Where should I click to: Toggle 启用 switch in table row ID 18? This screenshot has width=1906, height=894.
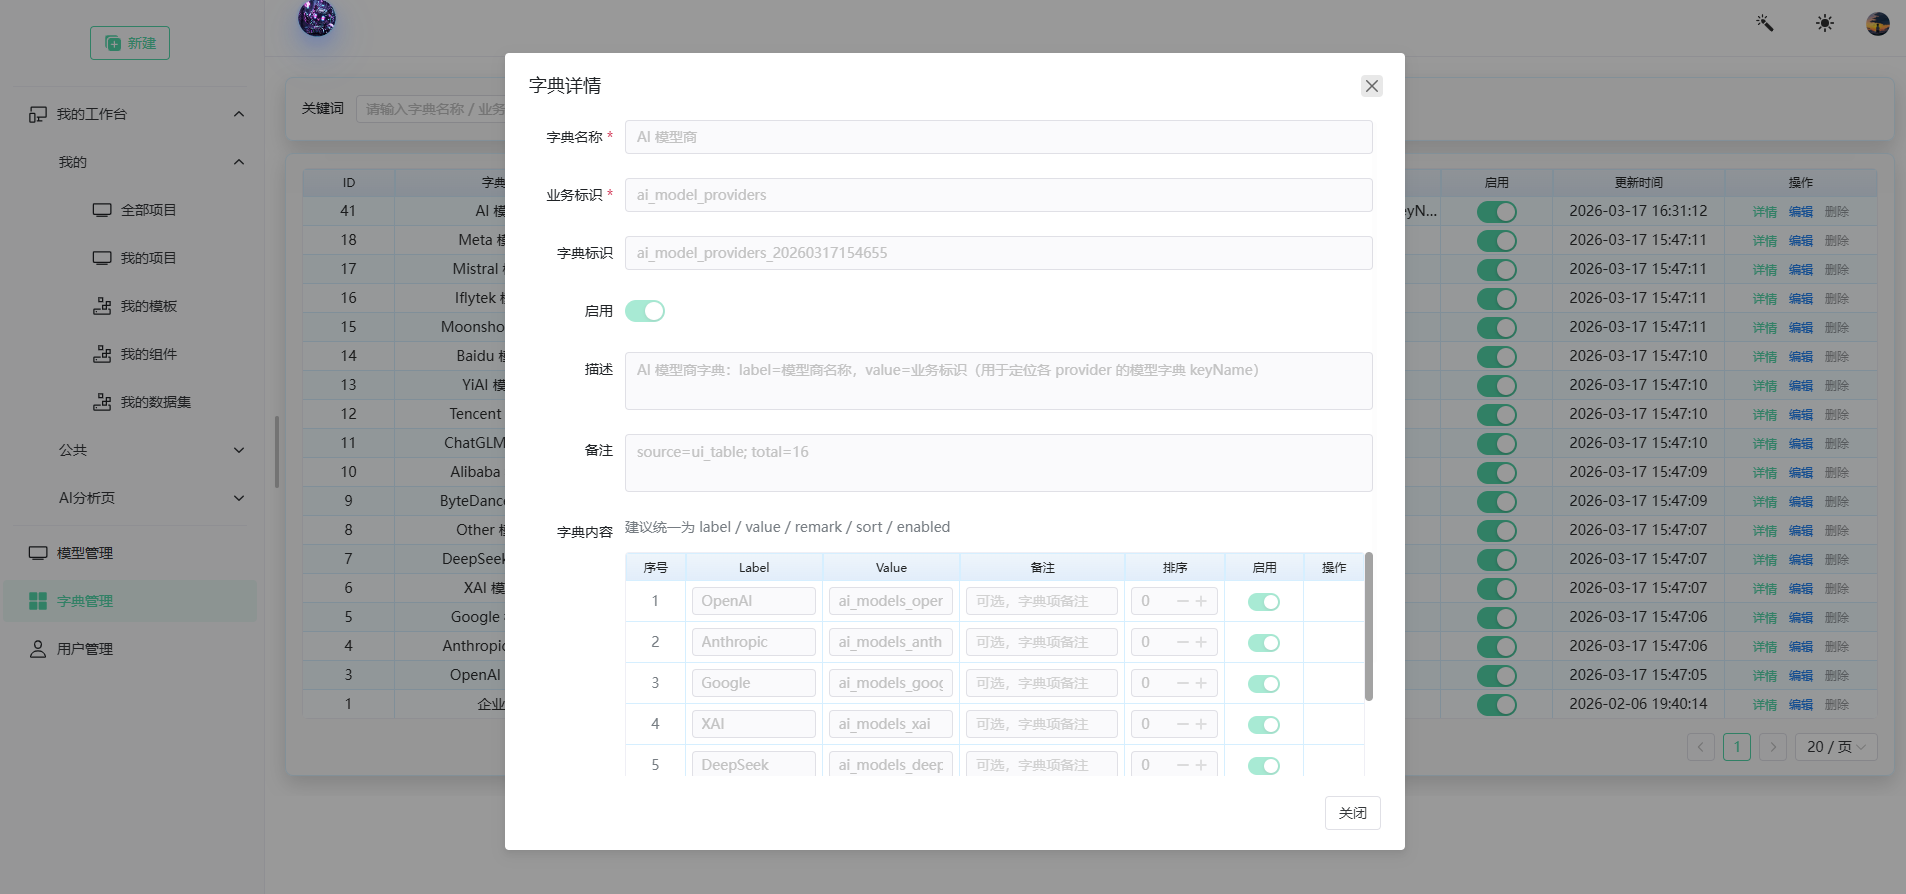point(1497,241)
